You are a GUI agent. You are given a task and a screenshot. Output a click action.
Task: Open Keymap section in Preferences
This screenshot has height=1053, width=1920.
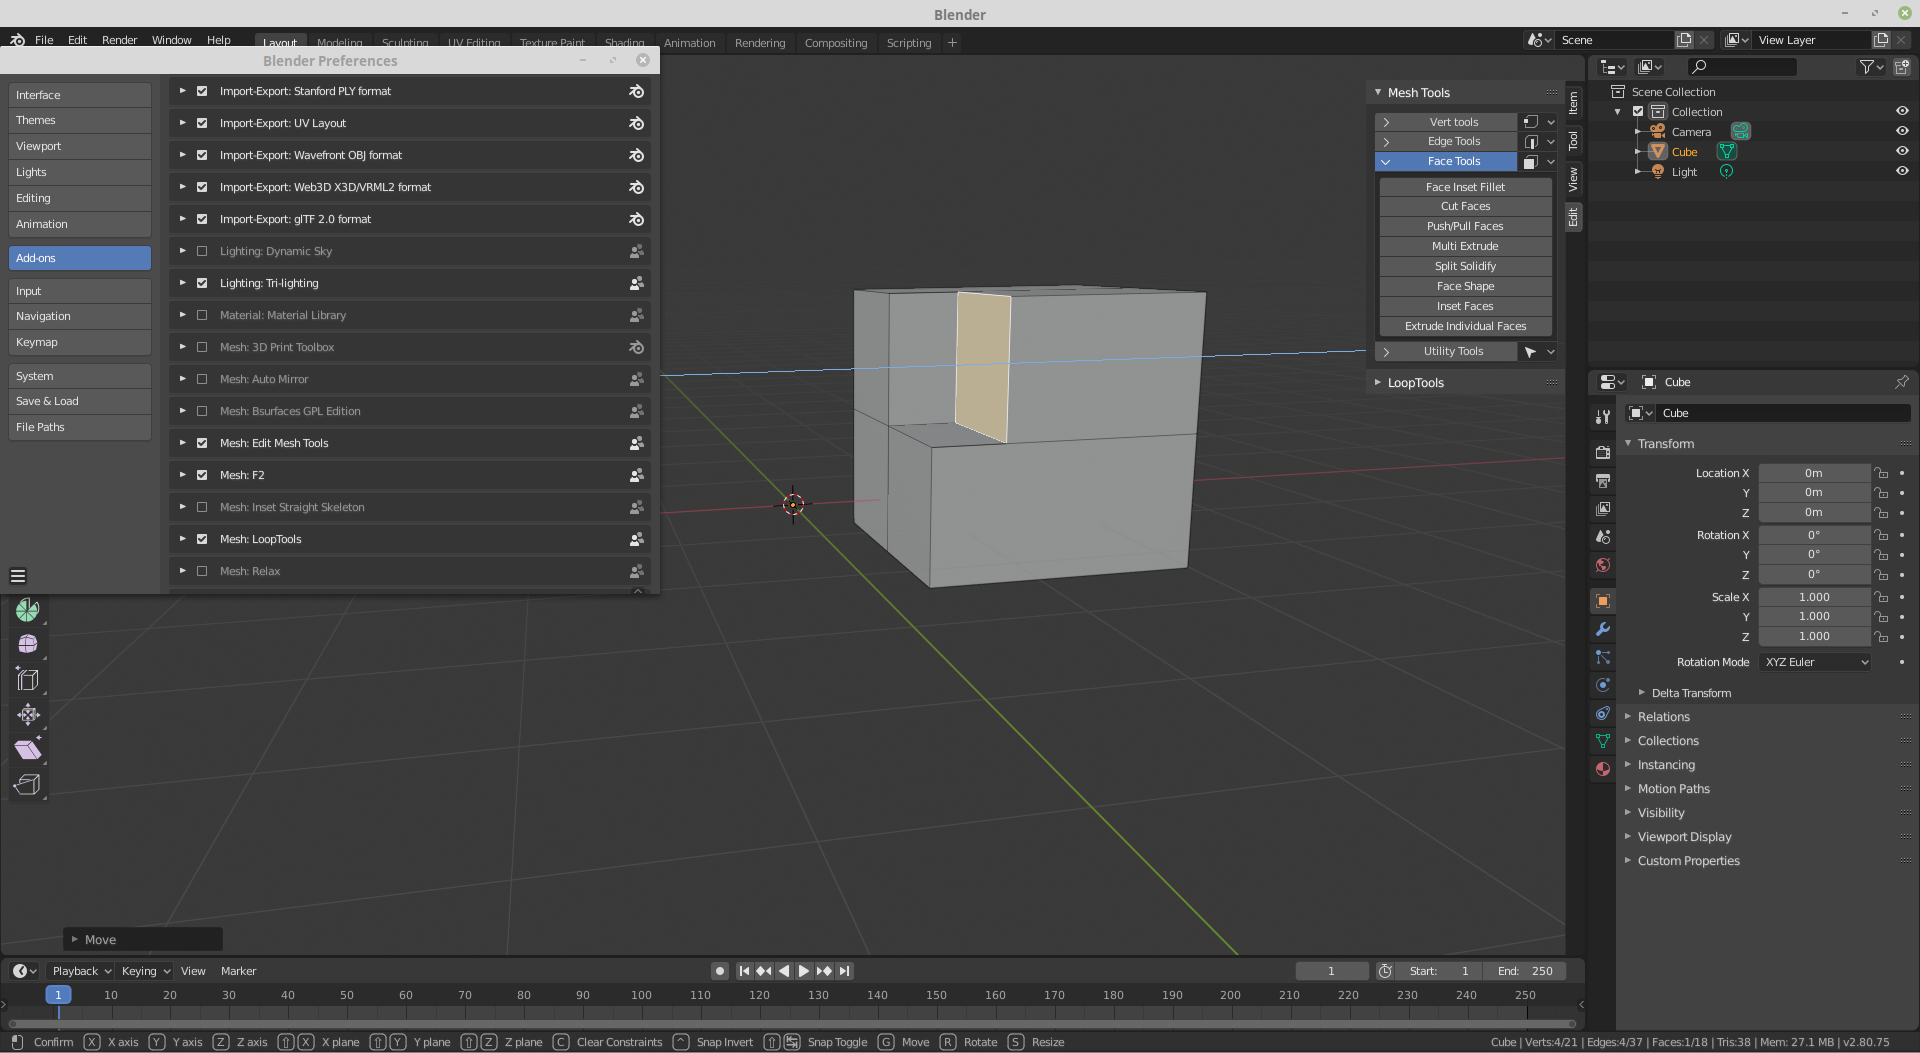coord(80,342)
